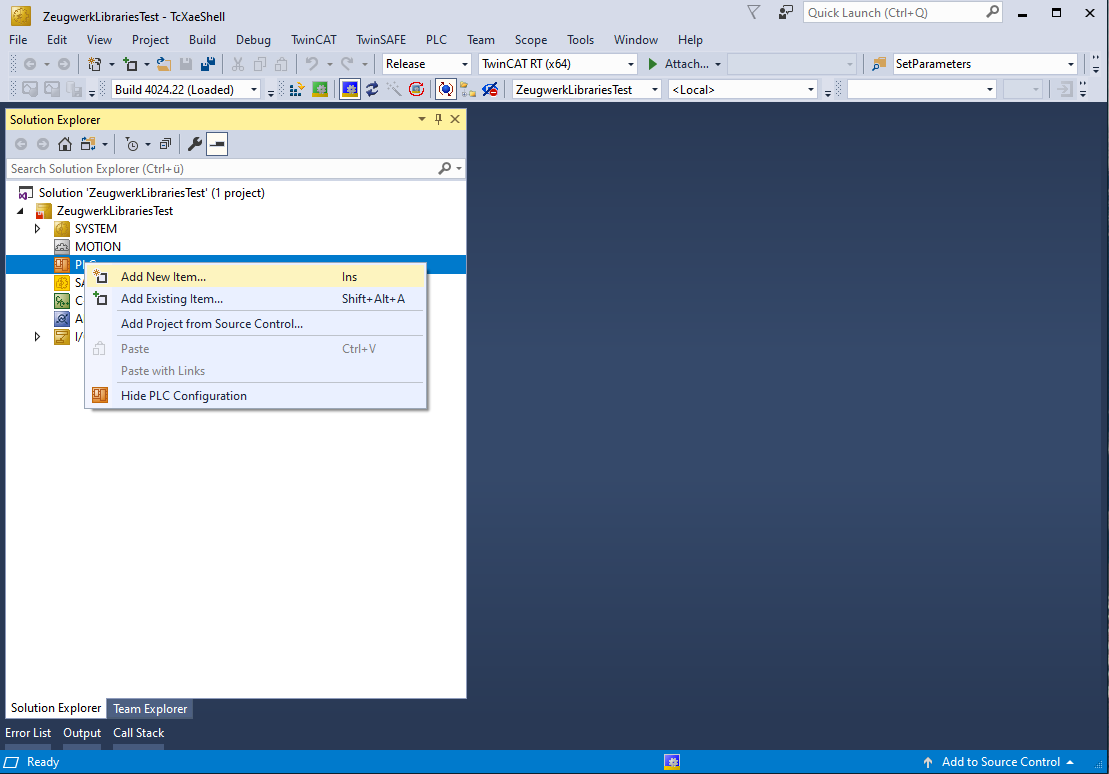This screenshot has width=1109, height=774.
Task: Open the Debug menu
Action: (x=253, y=40)
